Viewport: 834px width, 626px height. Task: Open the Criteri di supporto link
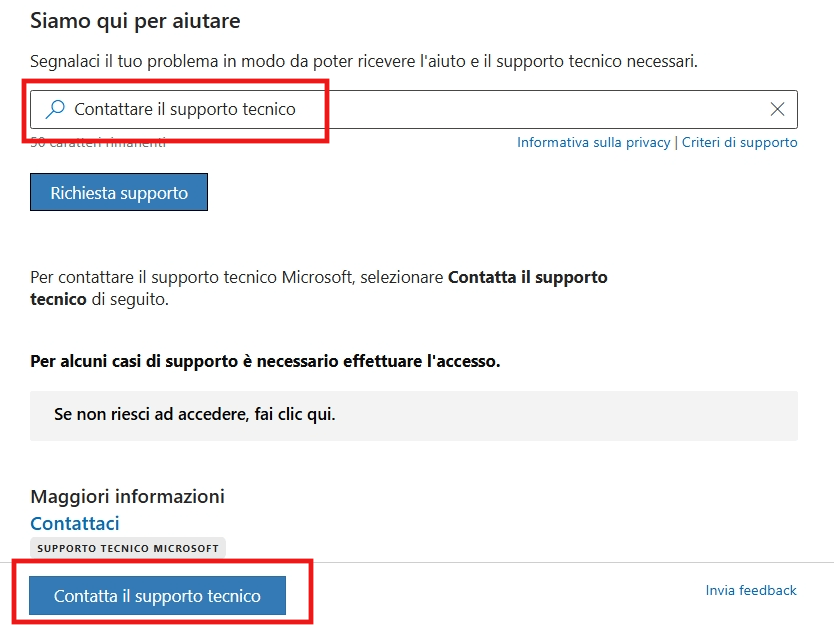point(739,143)
